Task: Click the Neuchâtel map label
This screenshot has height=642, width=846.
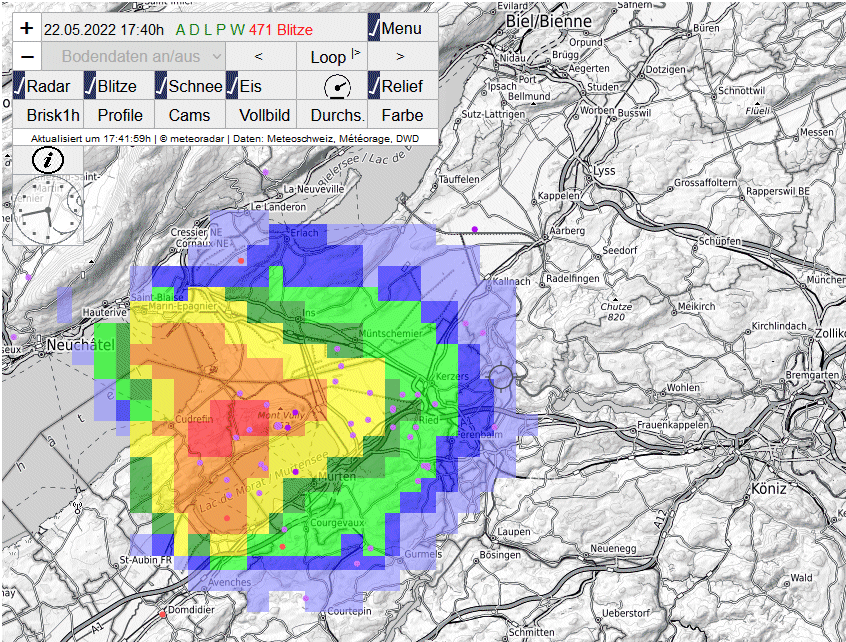Action: click(x=81, y=345)
